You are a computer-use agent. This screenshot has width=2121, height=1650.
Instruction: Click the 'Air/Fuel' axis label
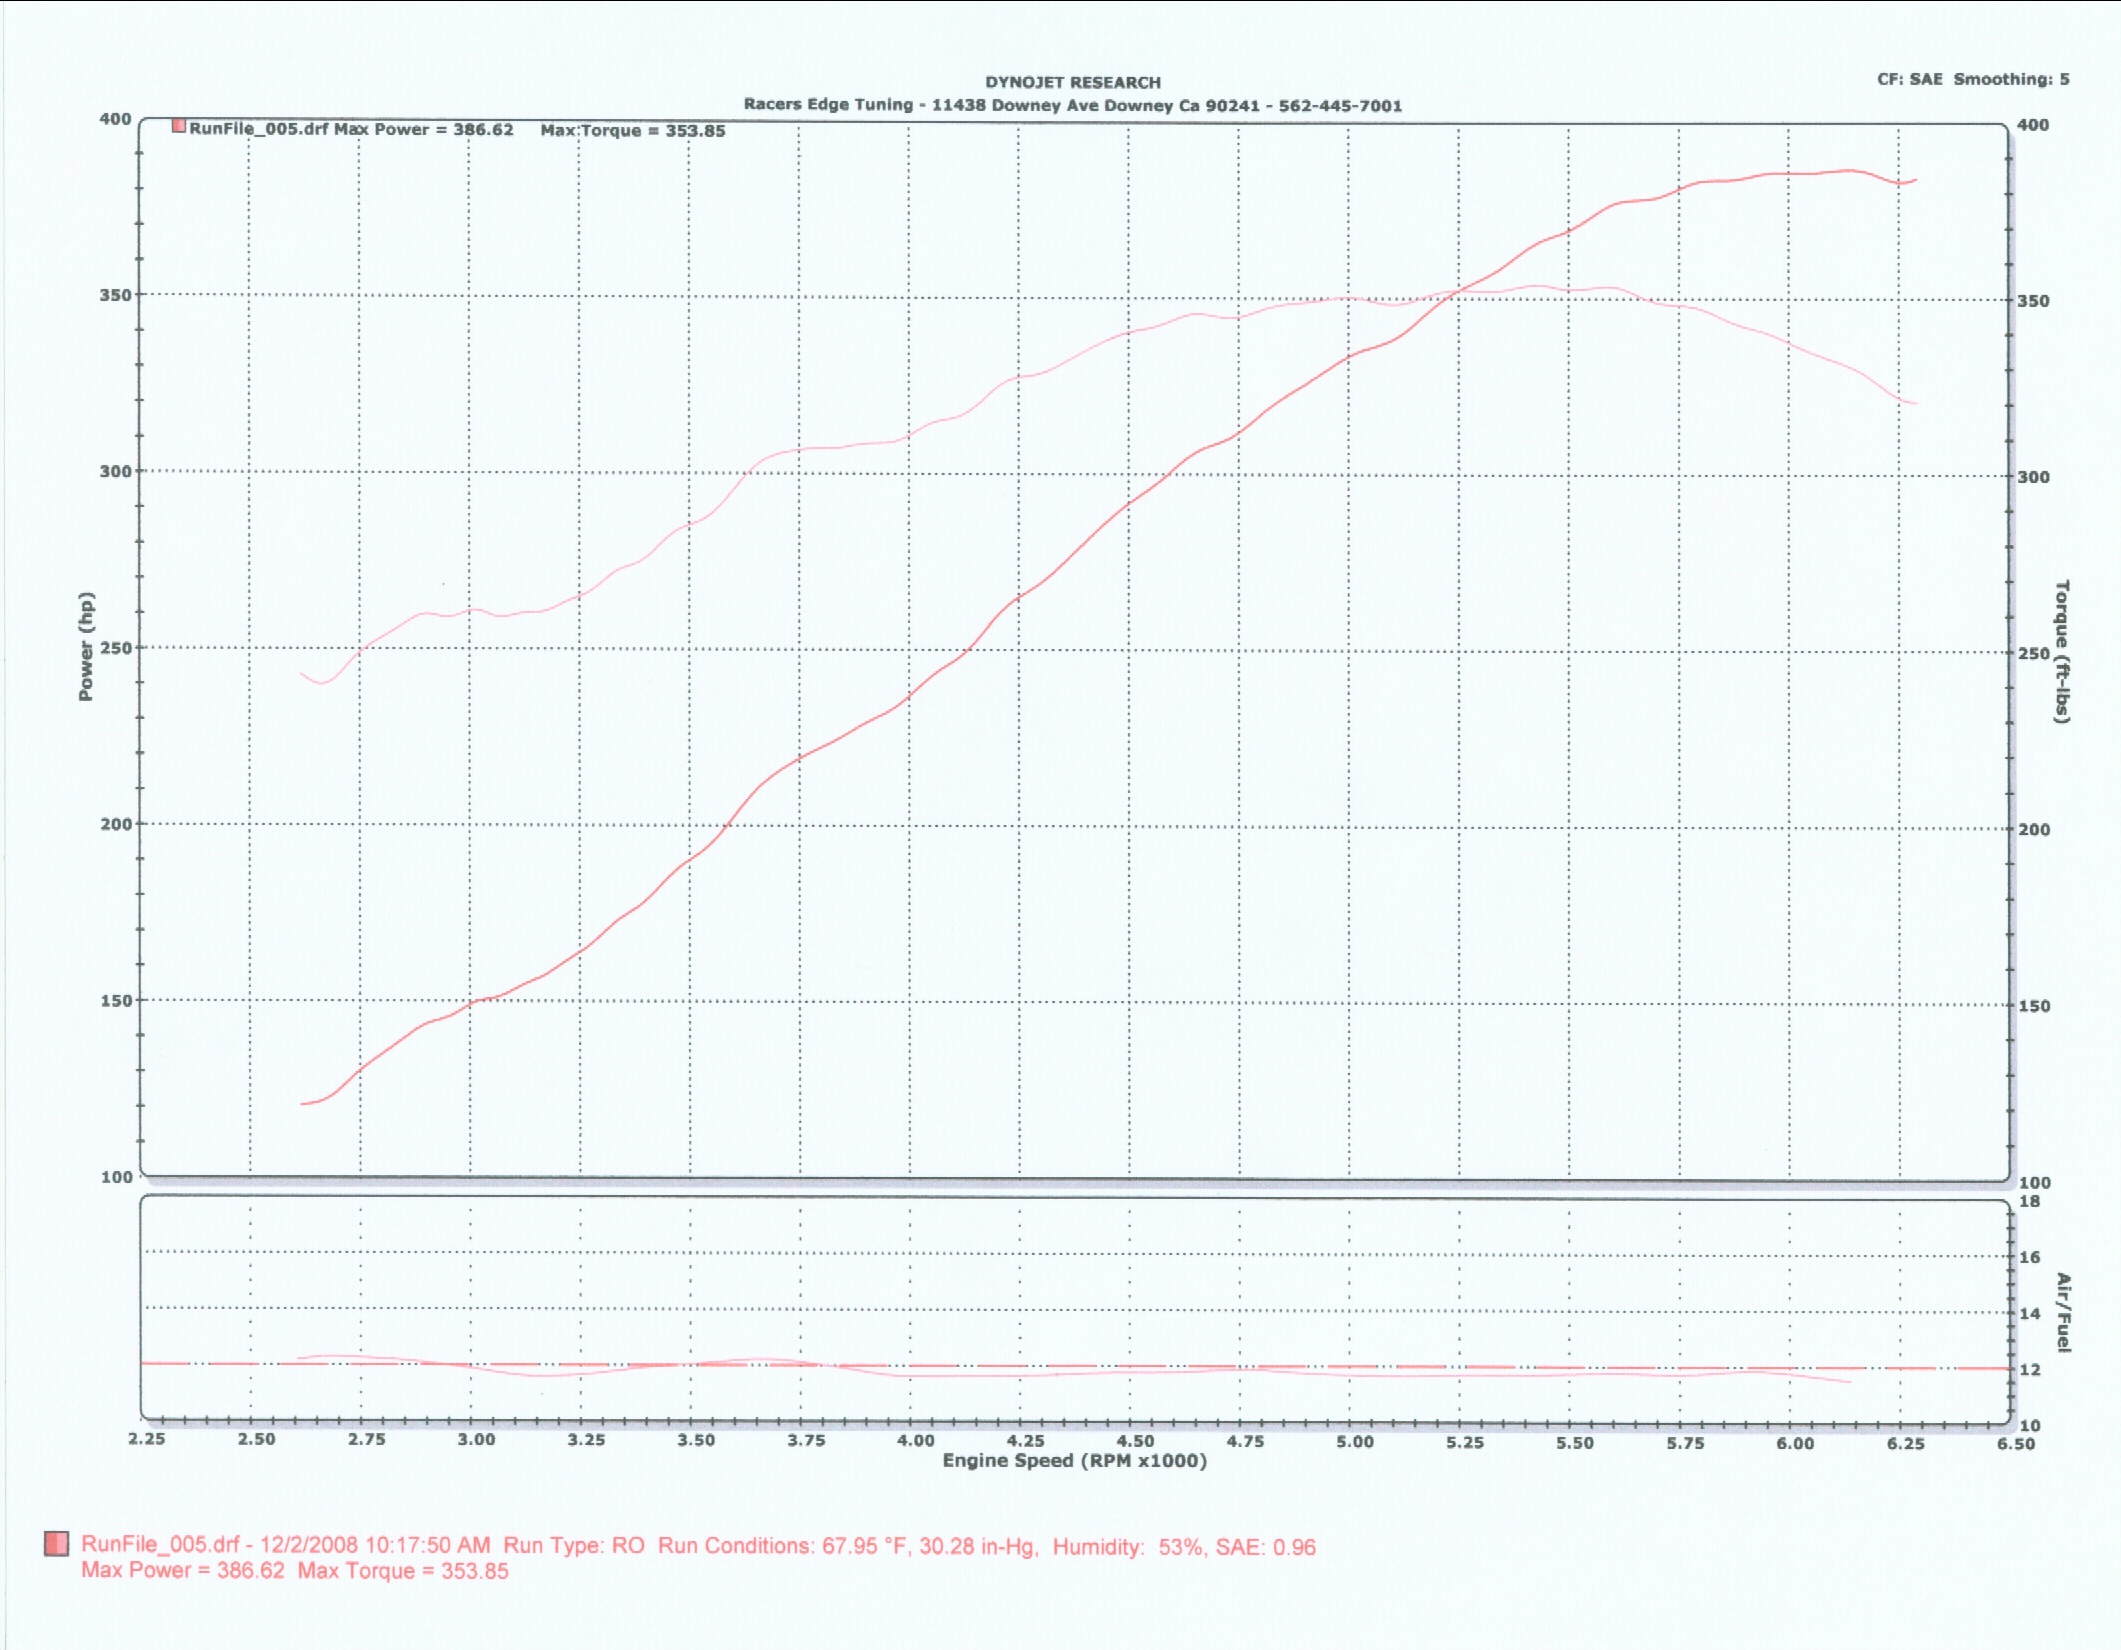click(2063, 1312)
